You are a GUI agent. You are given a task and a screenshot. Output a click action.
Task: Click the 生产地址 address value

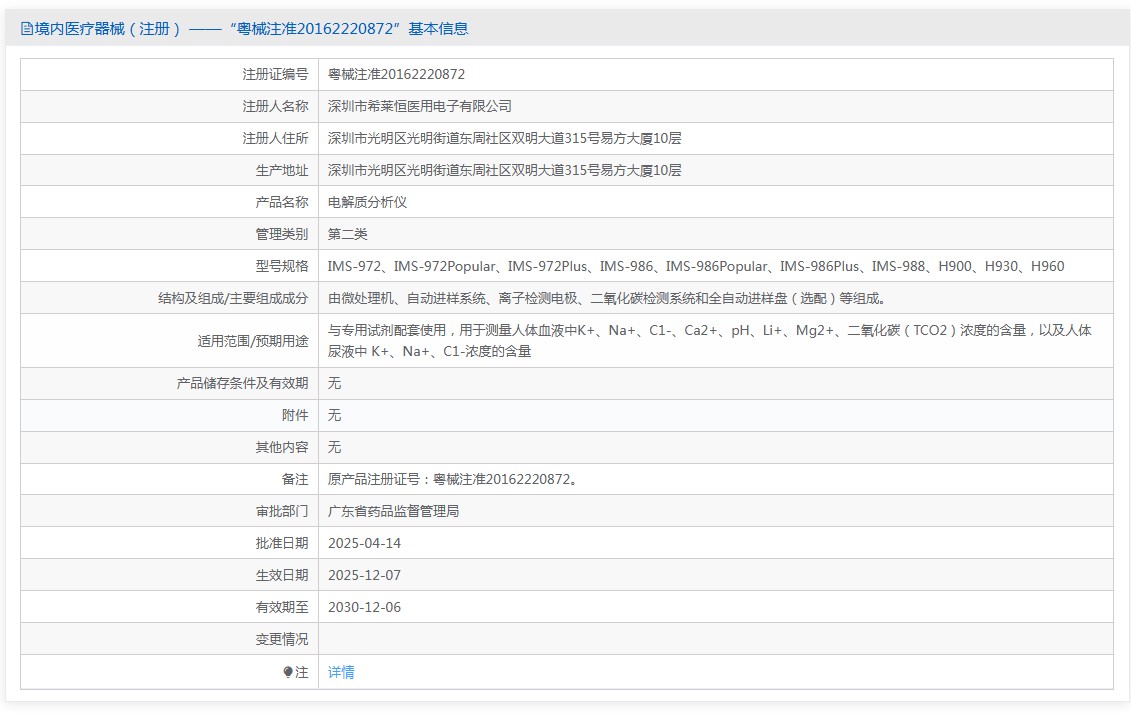[x=504, y=170]
